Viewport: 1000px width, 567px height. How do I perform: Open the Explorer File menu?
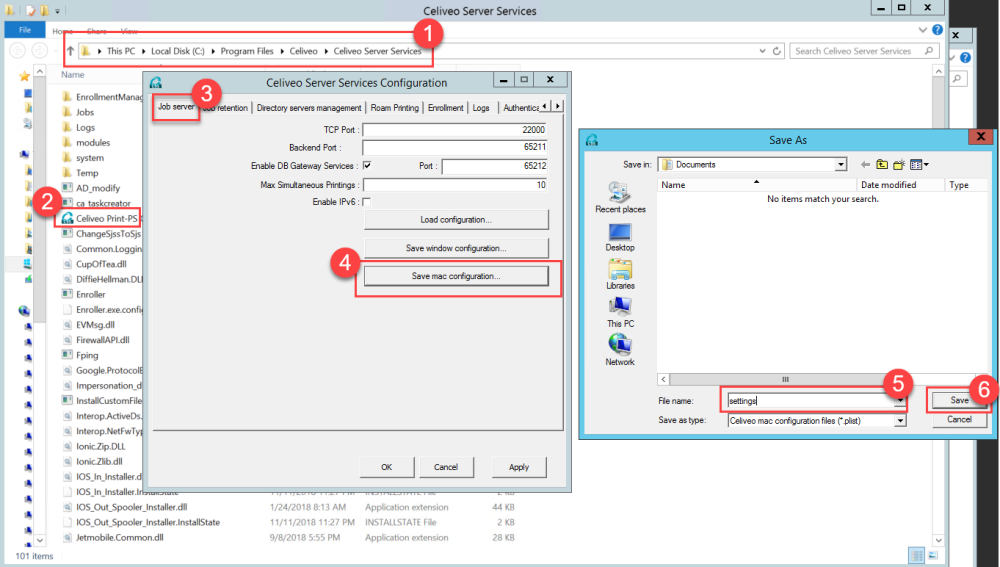(x=25, y=30)
